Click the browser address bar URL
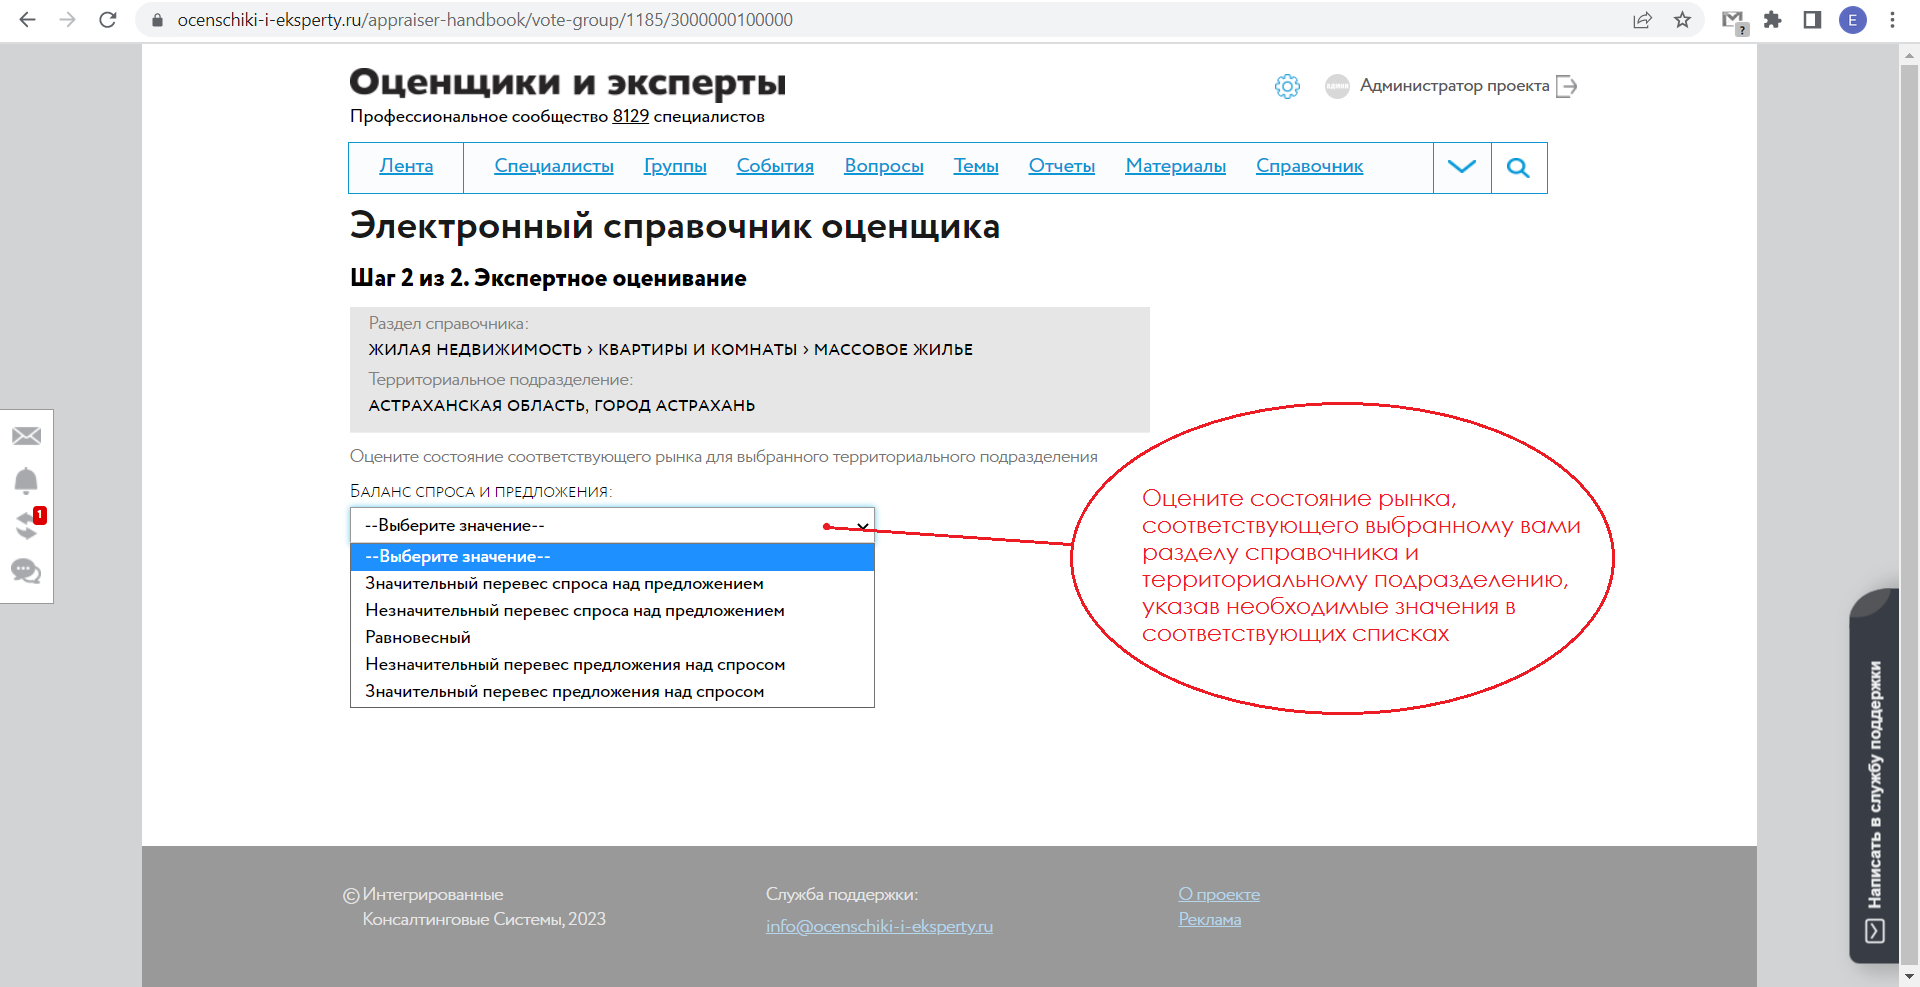 [485, 20]
